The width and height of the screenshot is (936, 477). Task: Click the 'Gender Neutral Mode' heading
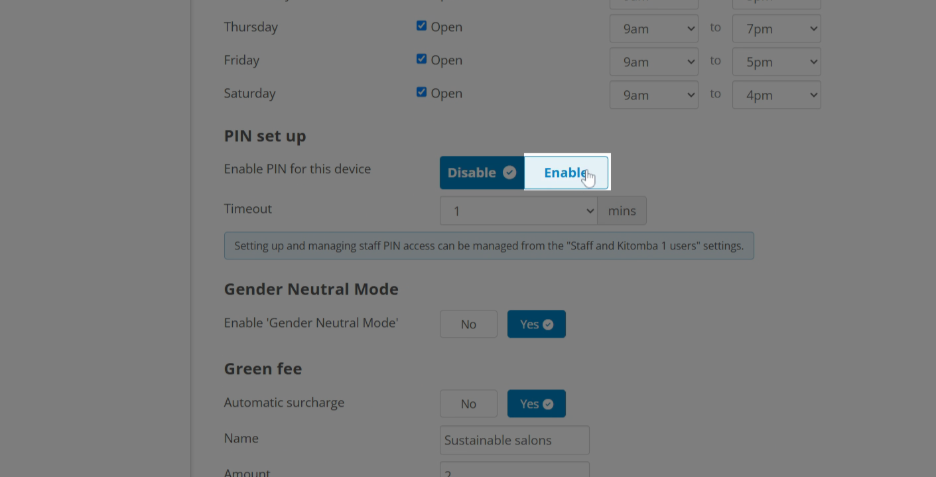311,290
